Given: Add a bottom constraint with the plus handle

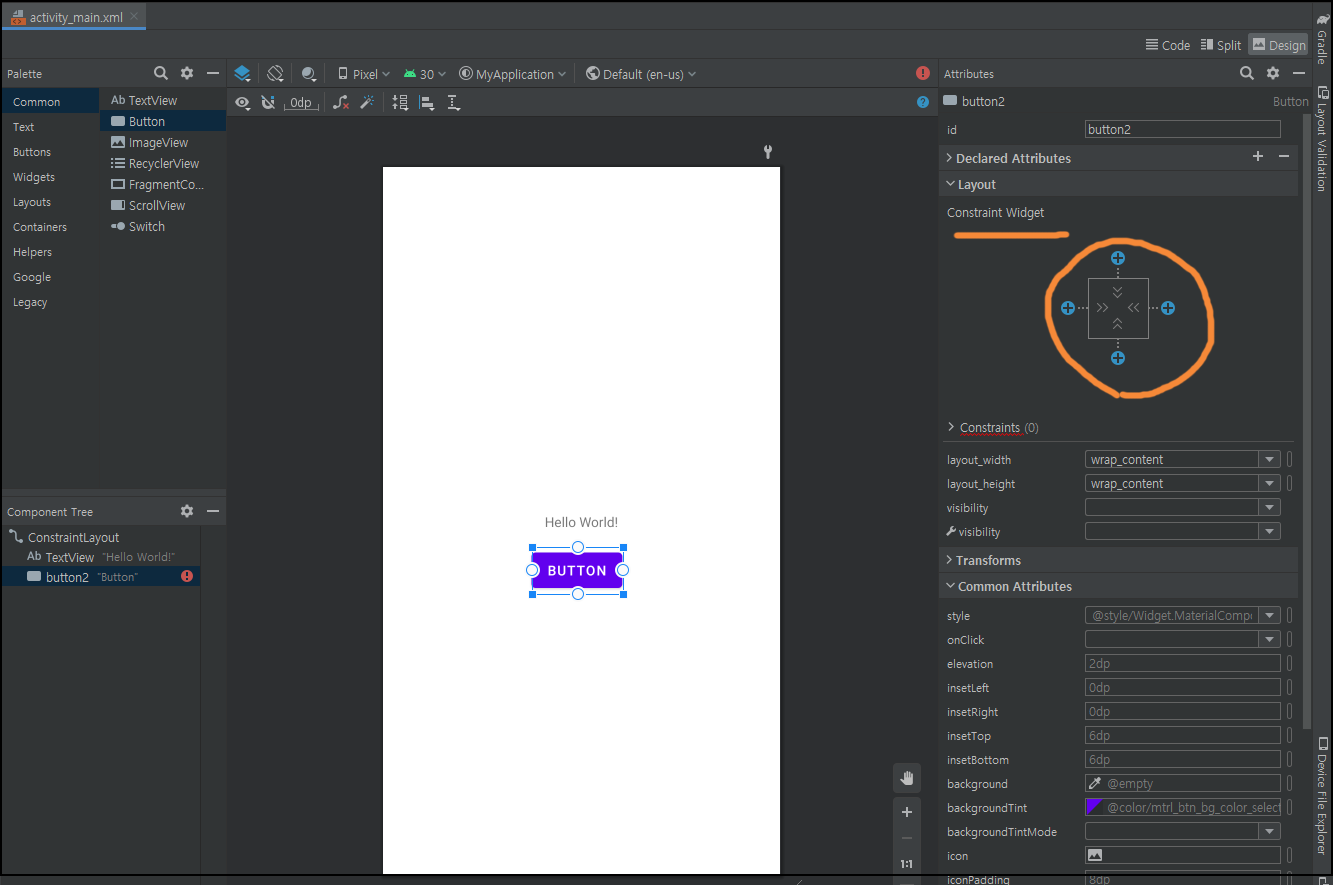Looking at the screenshot, I should (1118, 358).
